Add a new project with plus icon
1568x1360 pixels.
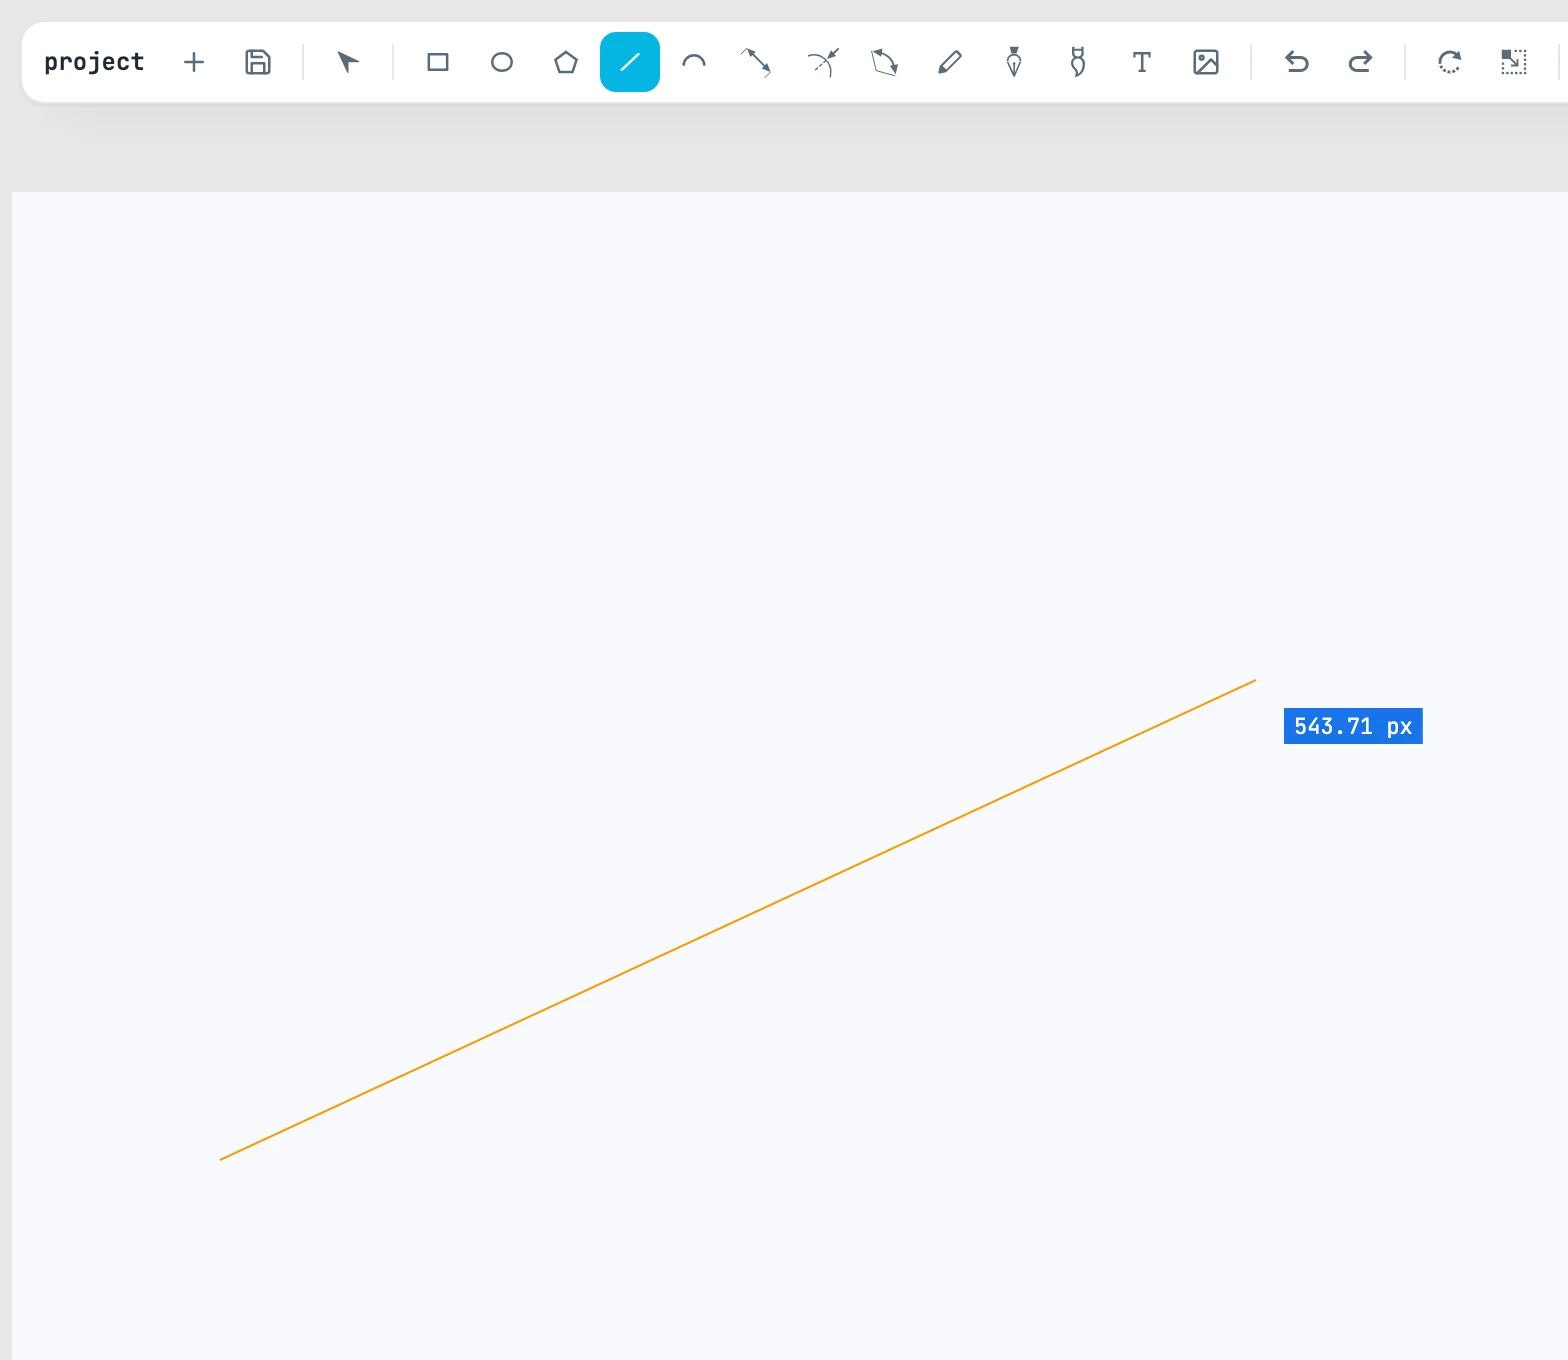coord(194,62)
